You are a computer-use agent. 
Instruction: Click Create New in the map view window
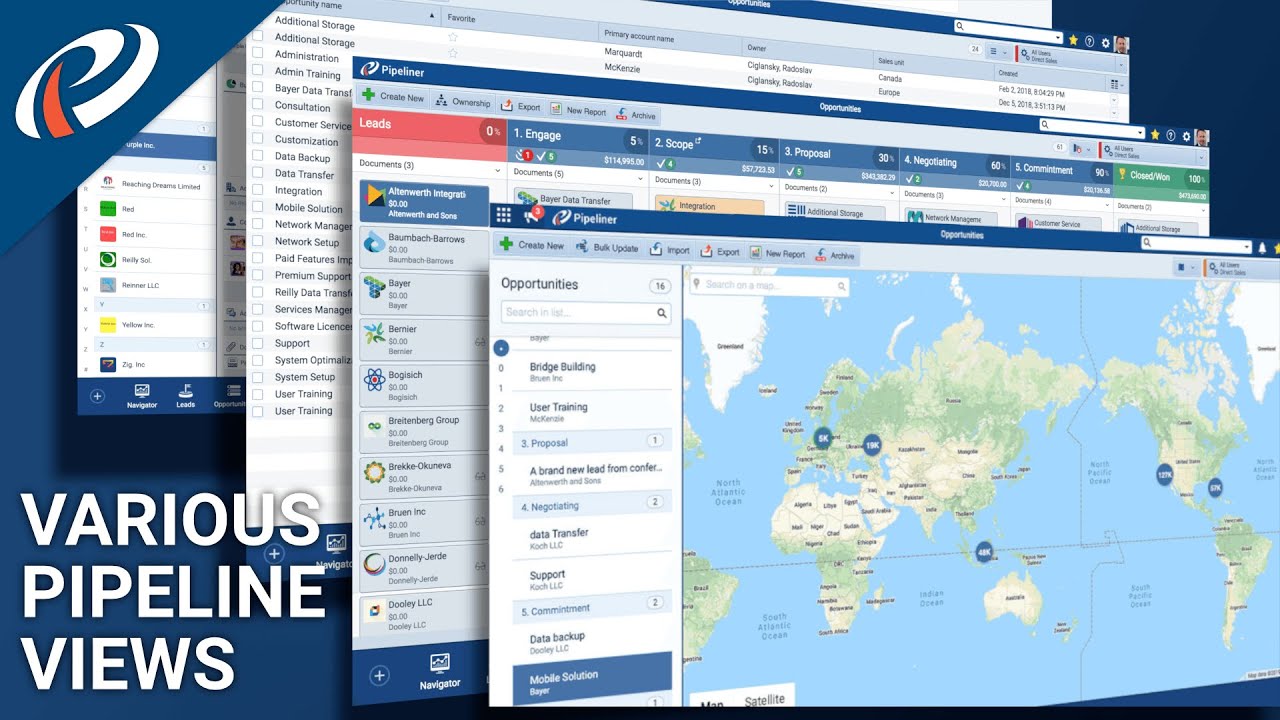click(532, 245)
